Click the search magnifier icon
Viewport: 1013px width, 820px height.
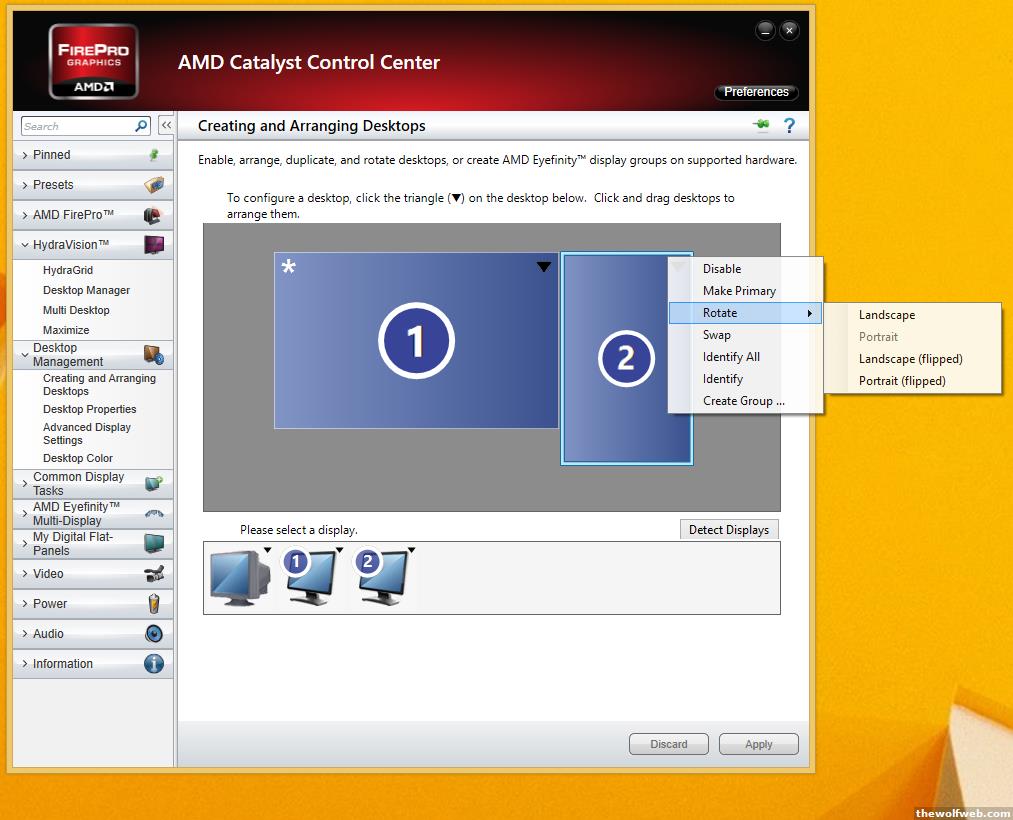pos(141,126)
